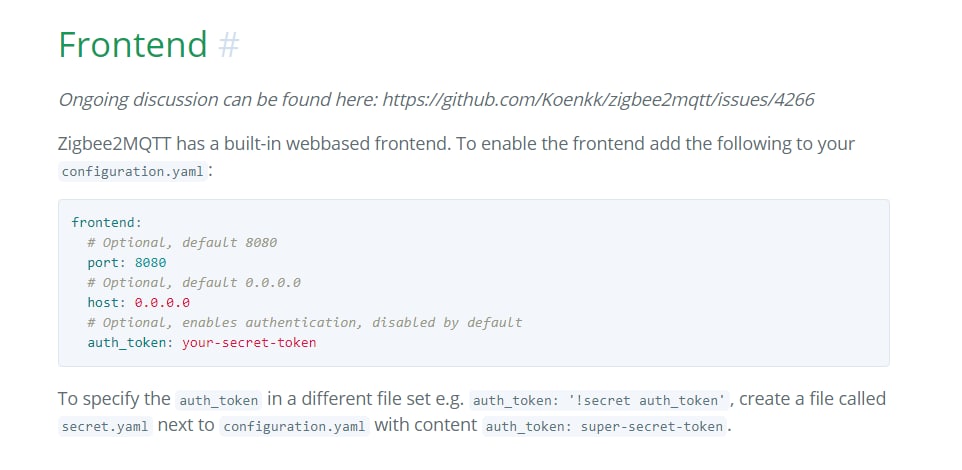This screenshot has width=962, height=470.
Task: Click the inline auth_token code after "To specify the"
Action: 219,401
